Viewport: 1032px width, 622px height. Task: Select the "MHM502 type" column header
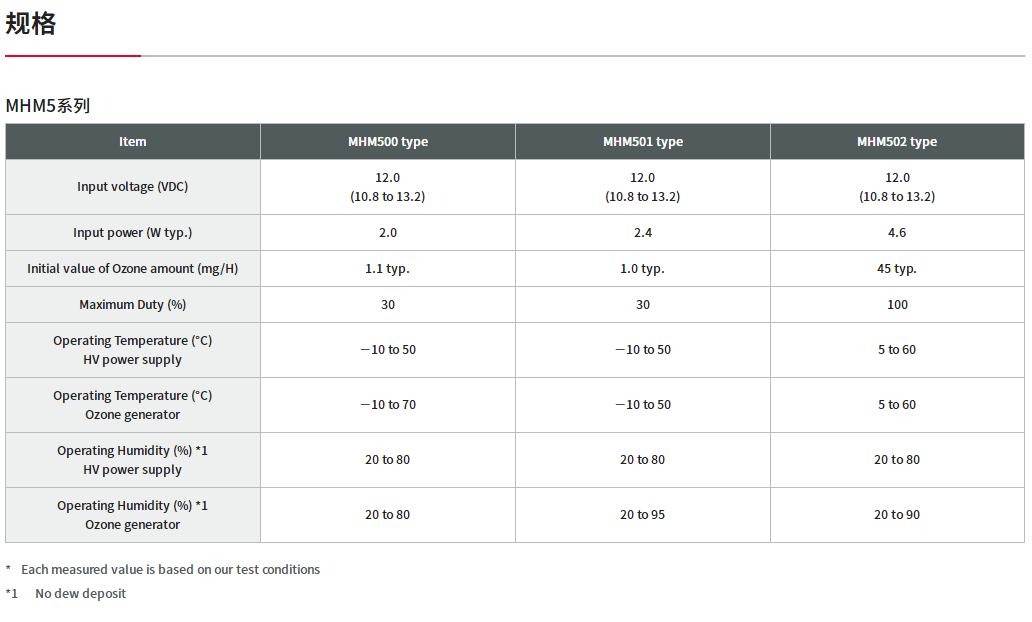[x=897, y=142]
